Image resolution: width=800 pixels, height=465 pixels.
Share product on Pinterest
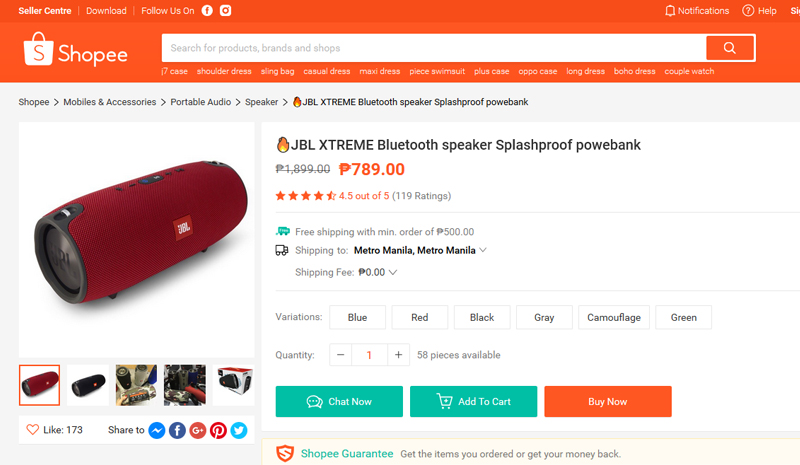pos(218,430)
